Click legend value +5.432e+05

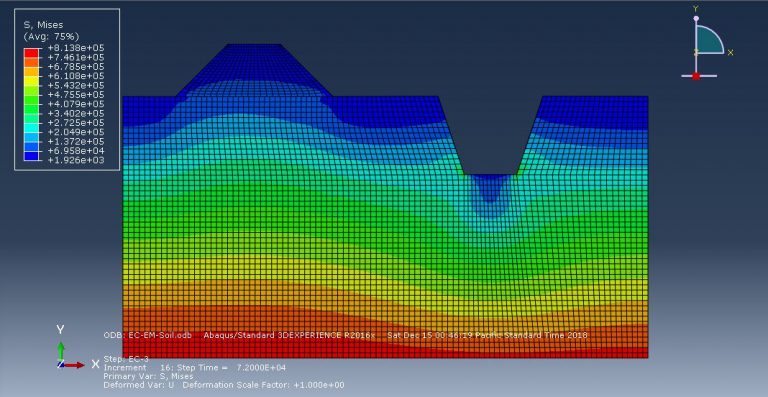75,85
